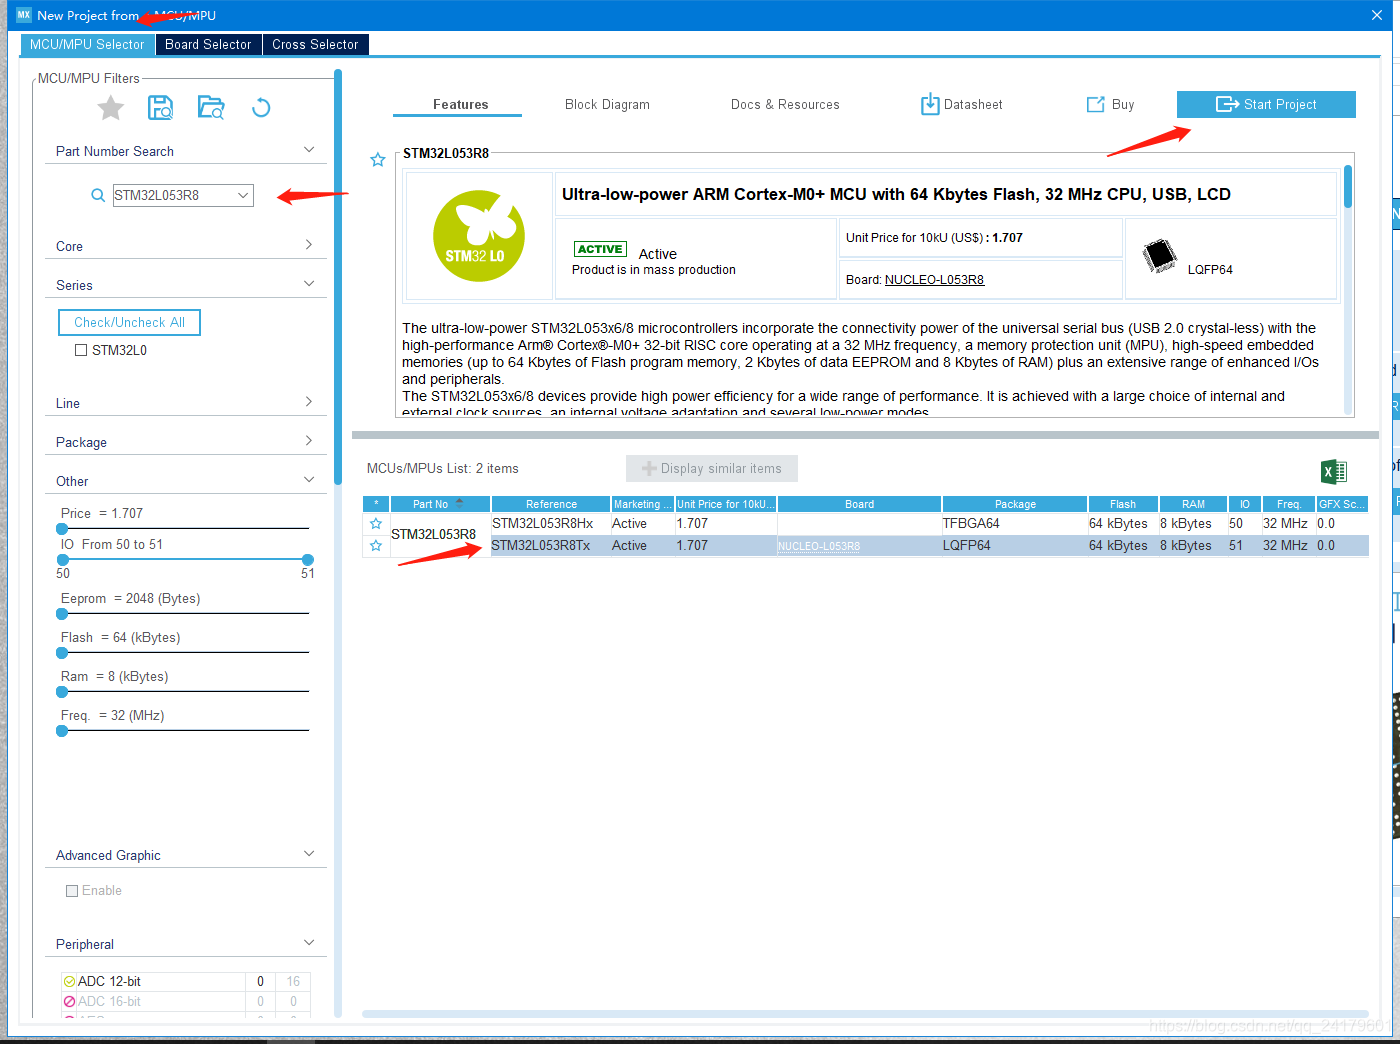Screen dimensions: 1400x1044
Task: Click the MX application icon in title bar
Action: 24,15
